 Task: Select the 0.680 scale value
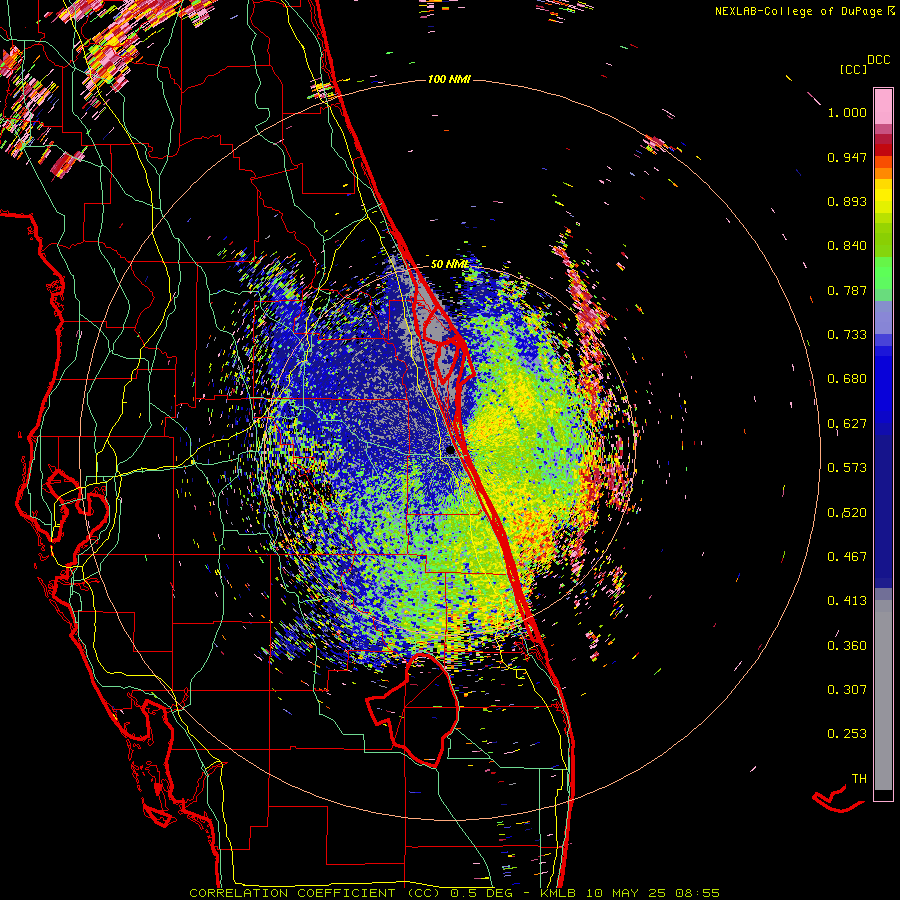pos(847,379)
